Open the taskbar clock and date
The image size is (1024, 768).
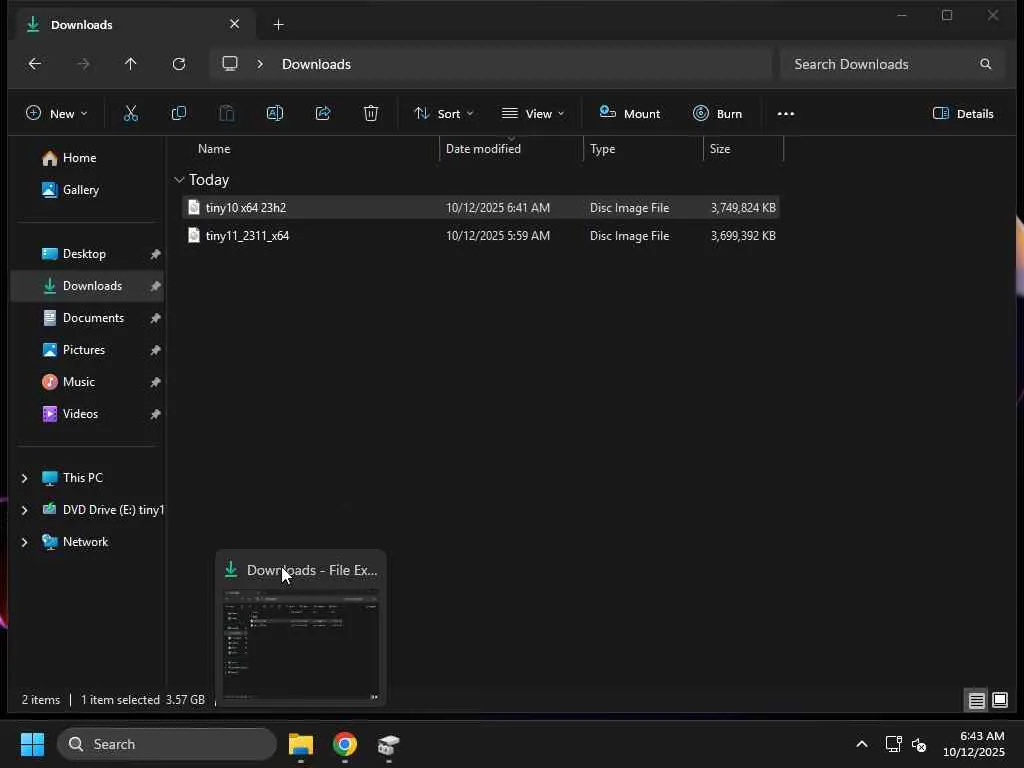974,744
